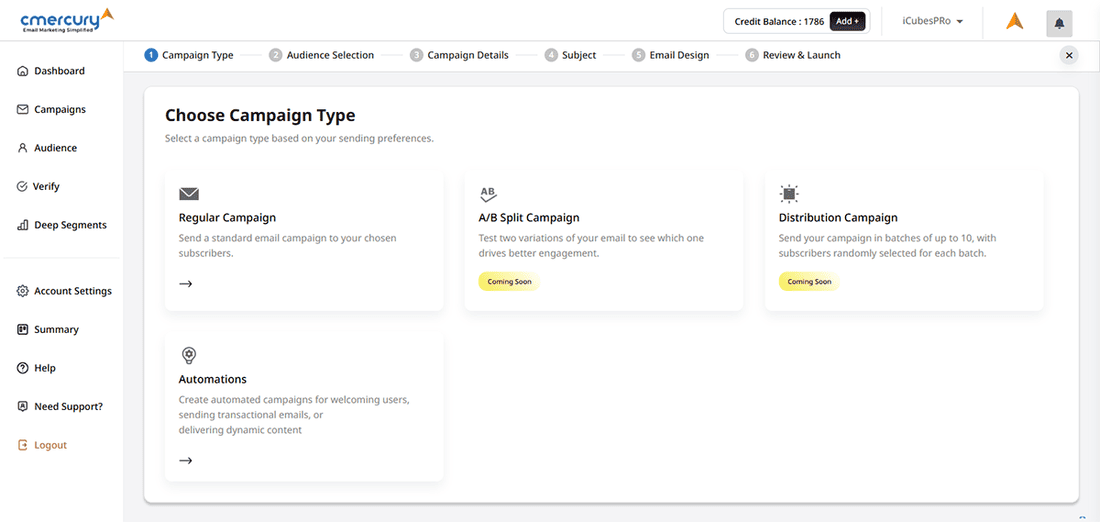Click the notification bell icon
1100x522 pixels.
1059,23
